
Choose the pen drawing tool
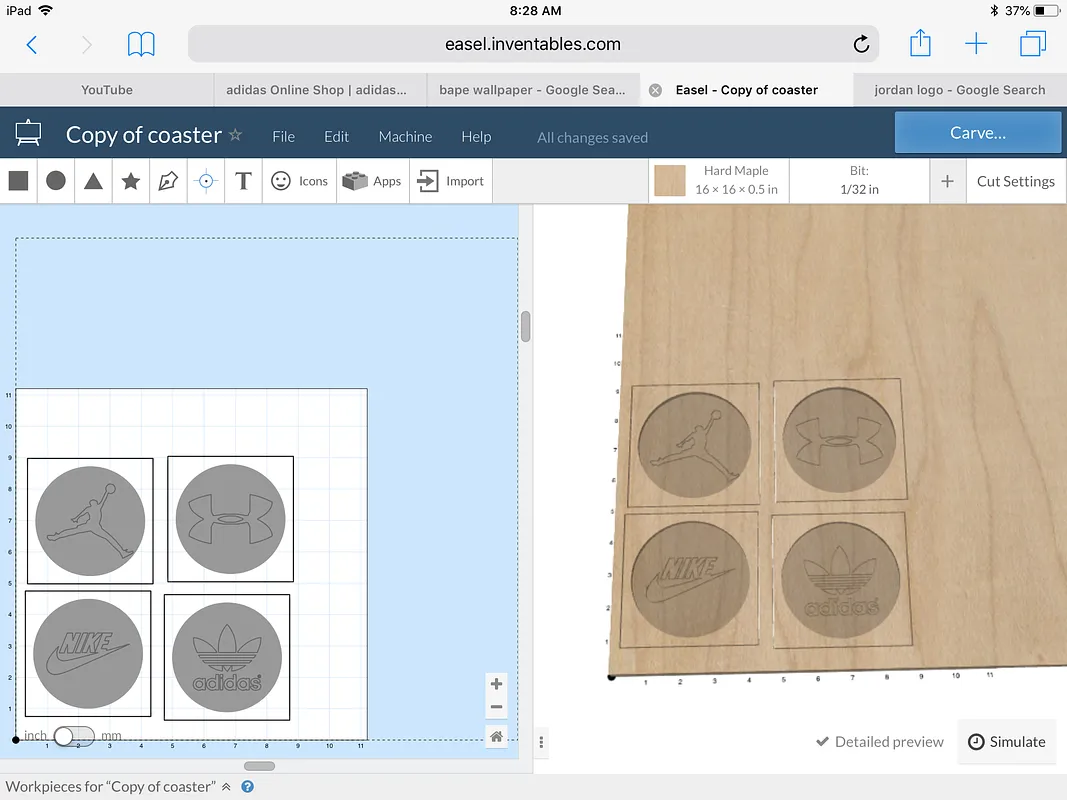(168, 181)
